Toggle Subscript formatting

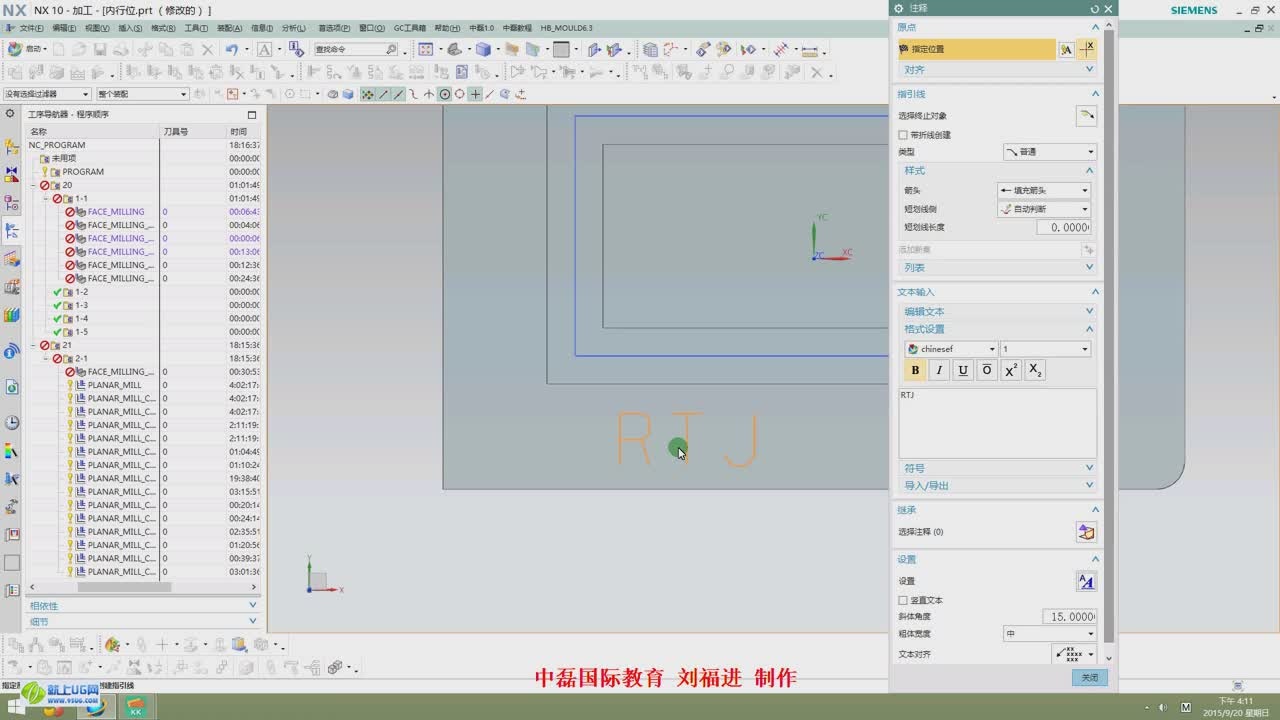1035,370
